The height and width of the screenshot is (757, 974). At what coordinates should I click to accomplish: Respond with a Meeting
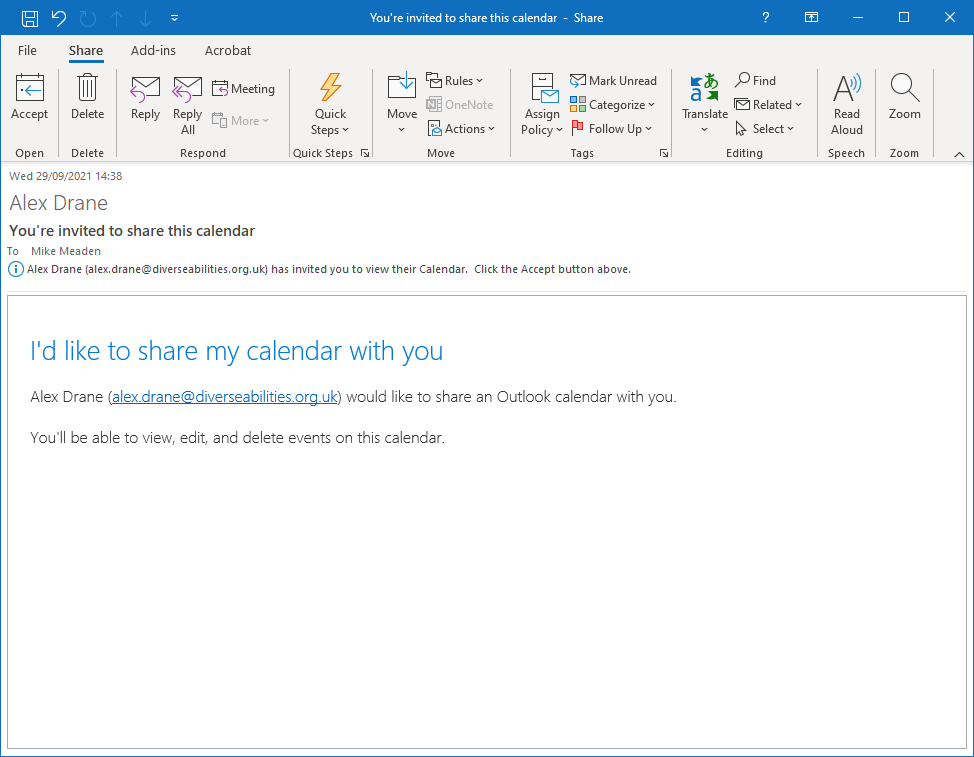[x=243, y=89]
